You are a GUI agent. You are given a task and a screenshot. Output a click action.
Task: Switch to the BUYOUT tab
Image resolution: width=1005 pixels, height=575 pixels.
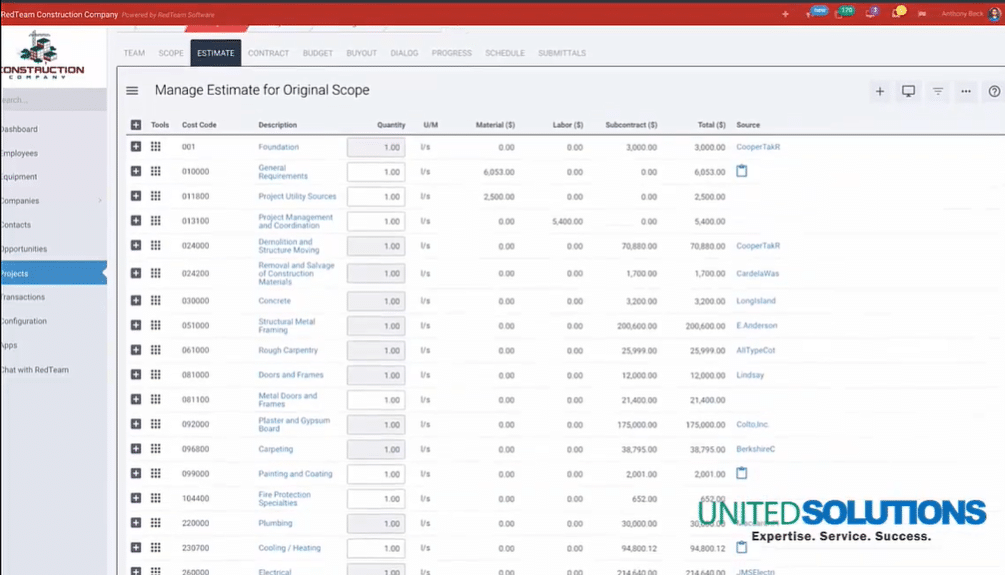tap(361, 53)
